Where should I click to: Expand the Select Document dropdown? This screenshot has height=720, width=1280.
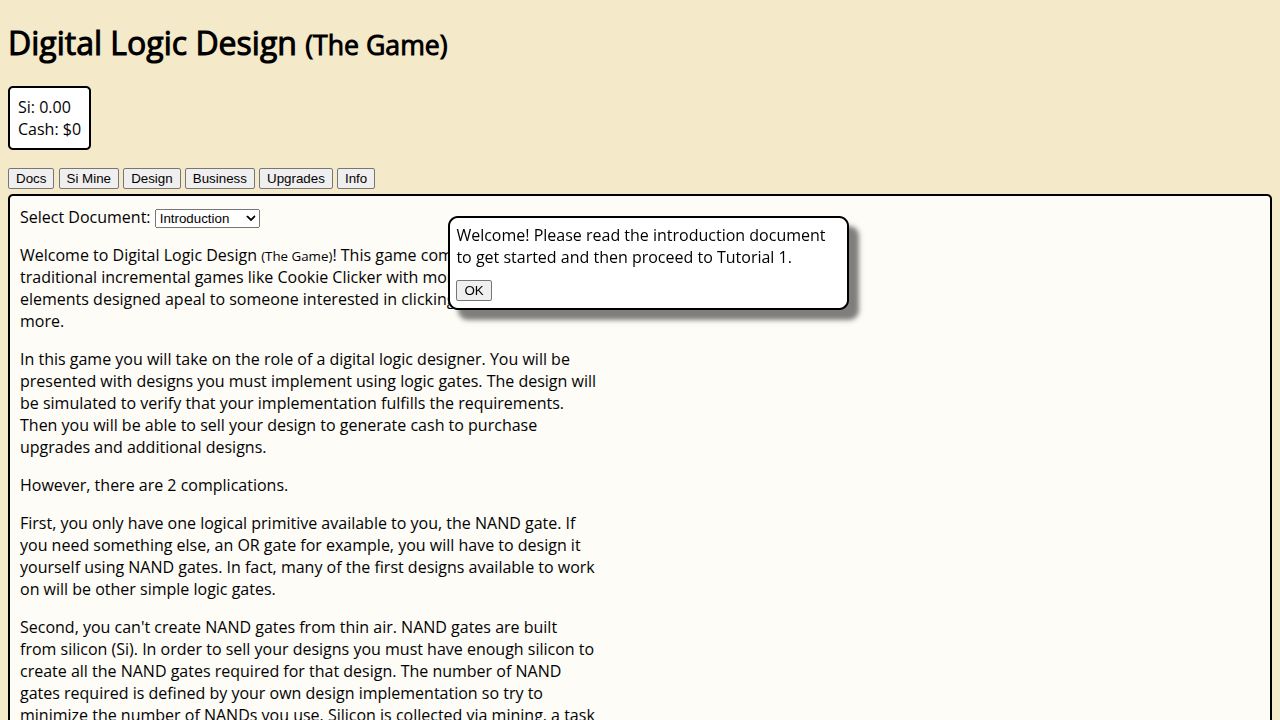pyautogui.click(x=207, y=218)
